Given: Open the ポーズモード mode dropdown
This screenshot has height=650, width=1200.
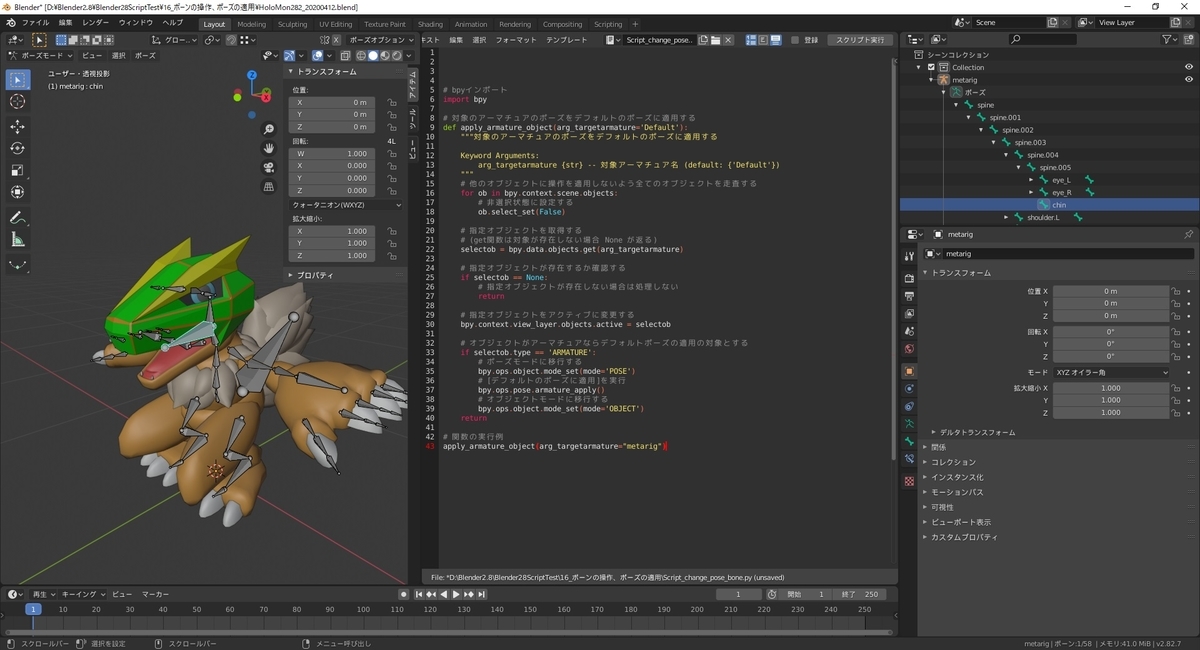Looking at the screenshot, I should pyautogui.click(x=42, y=56).
